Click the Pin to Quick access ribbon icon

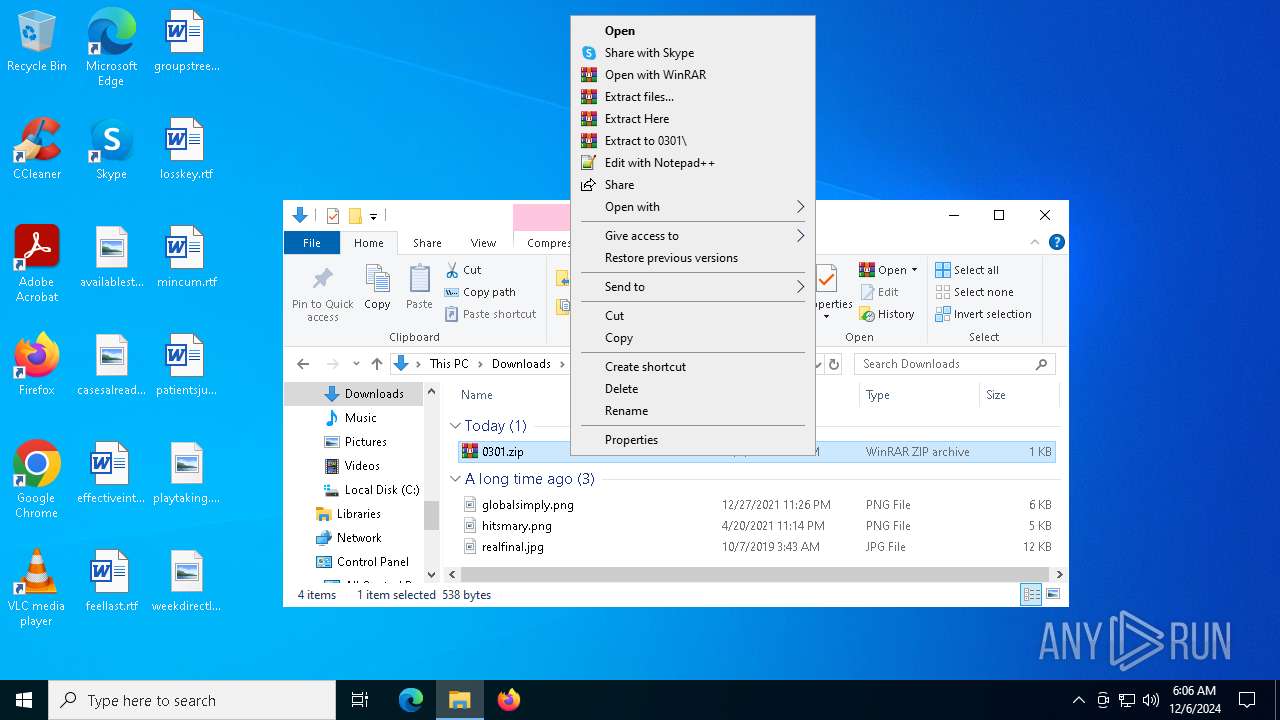tap(322, 293)
